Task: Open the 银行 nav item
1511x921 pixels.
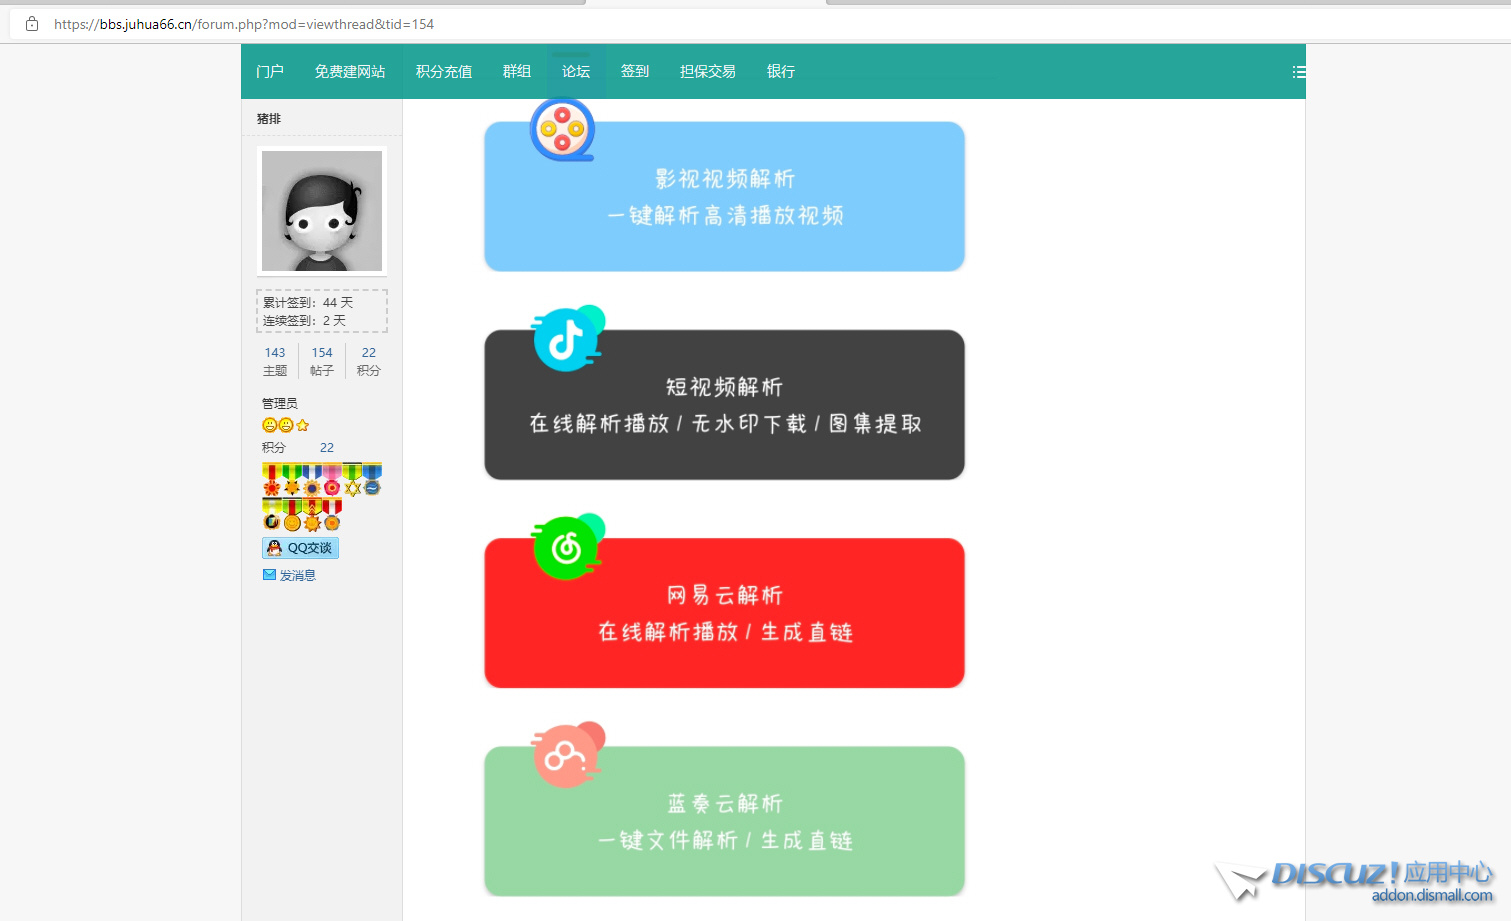Action: [x=781, y=72]
